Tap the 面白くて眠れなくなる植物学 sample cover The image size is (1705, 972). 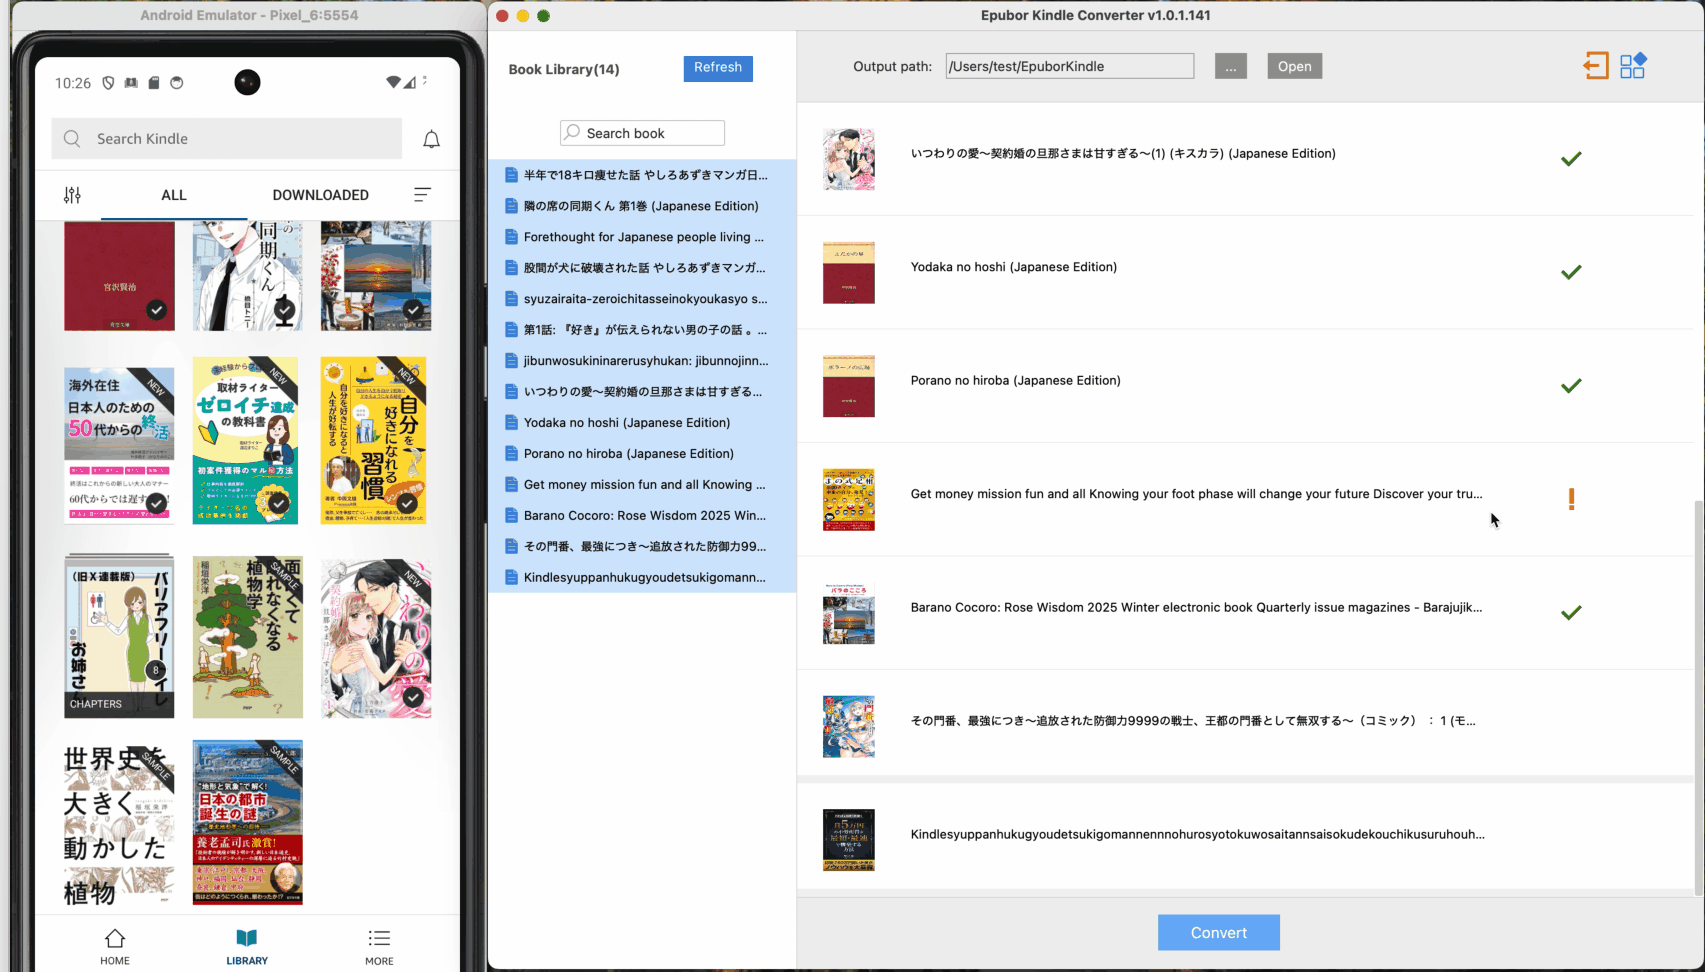pyautogui.click(x=247, y=637)
